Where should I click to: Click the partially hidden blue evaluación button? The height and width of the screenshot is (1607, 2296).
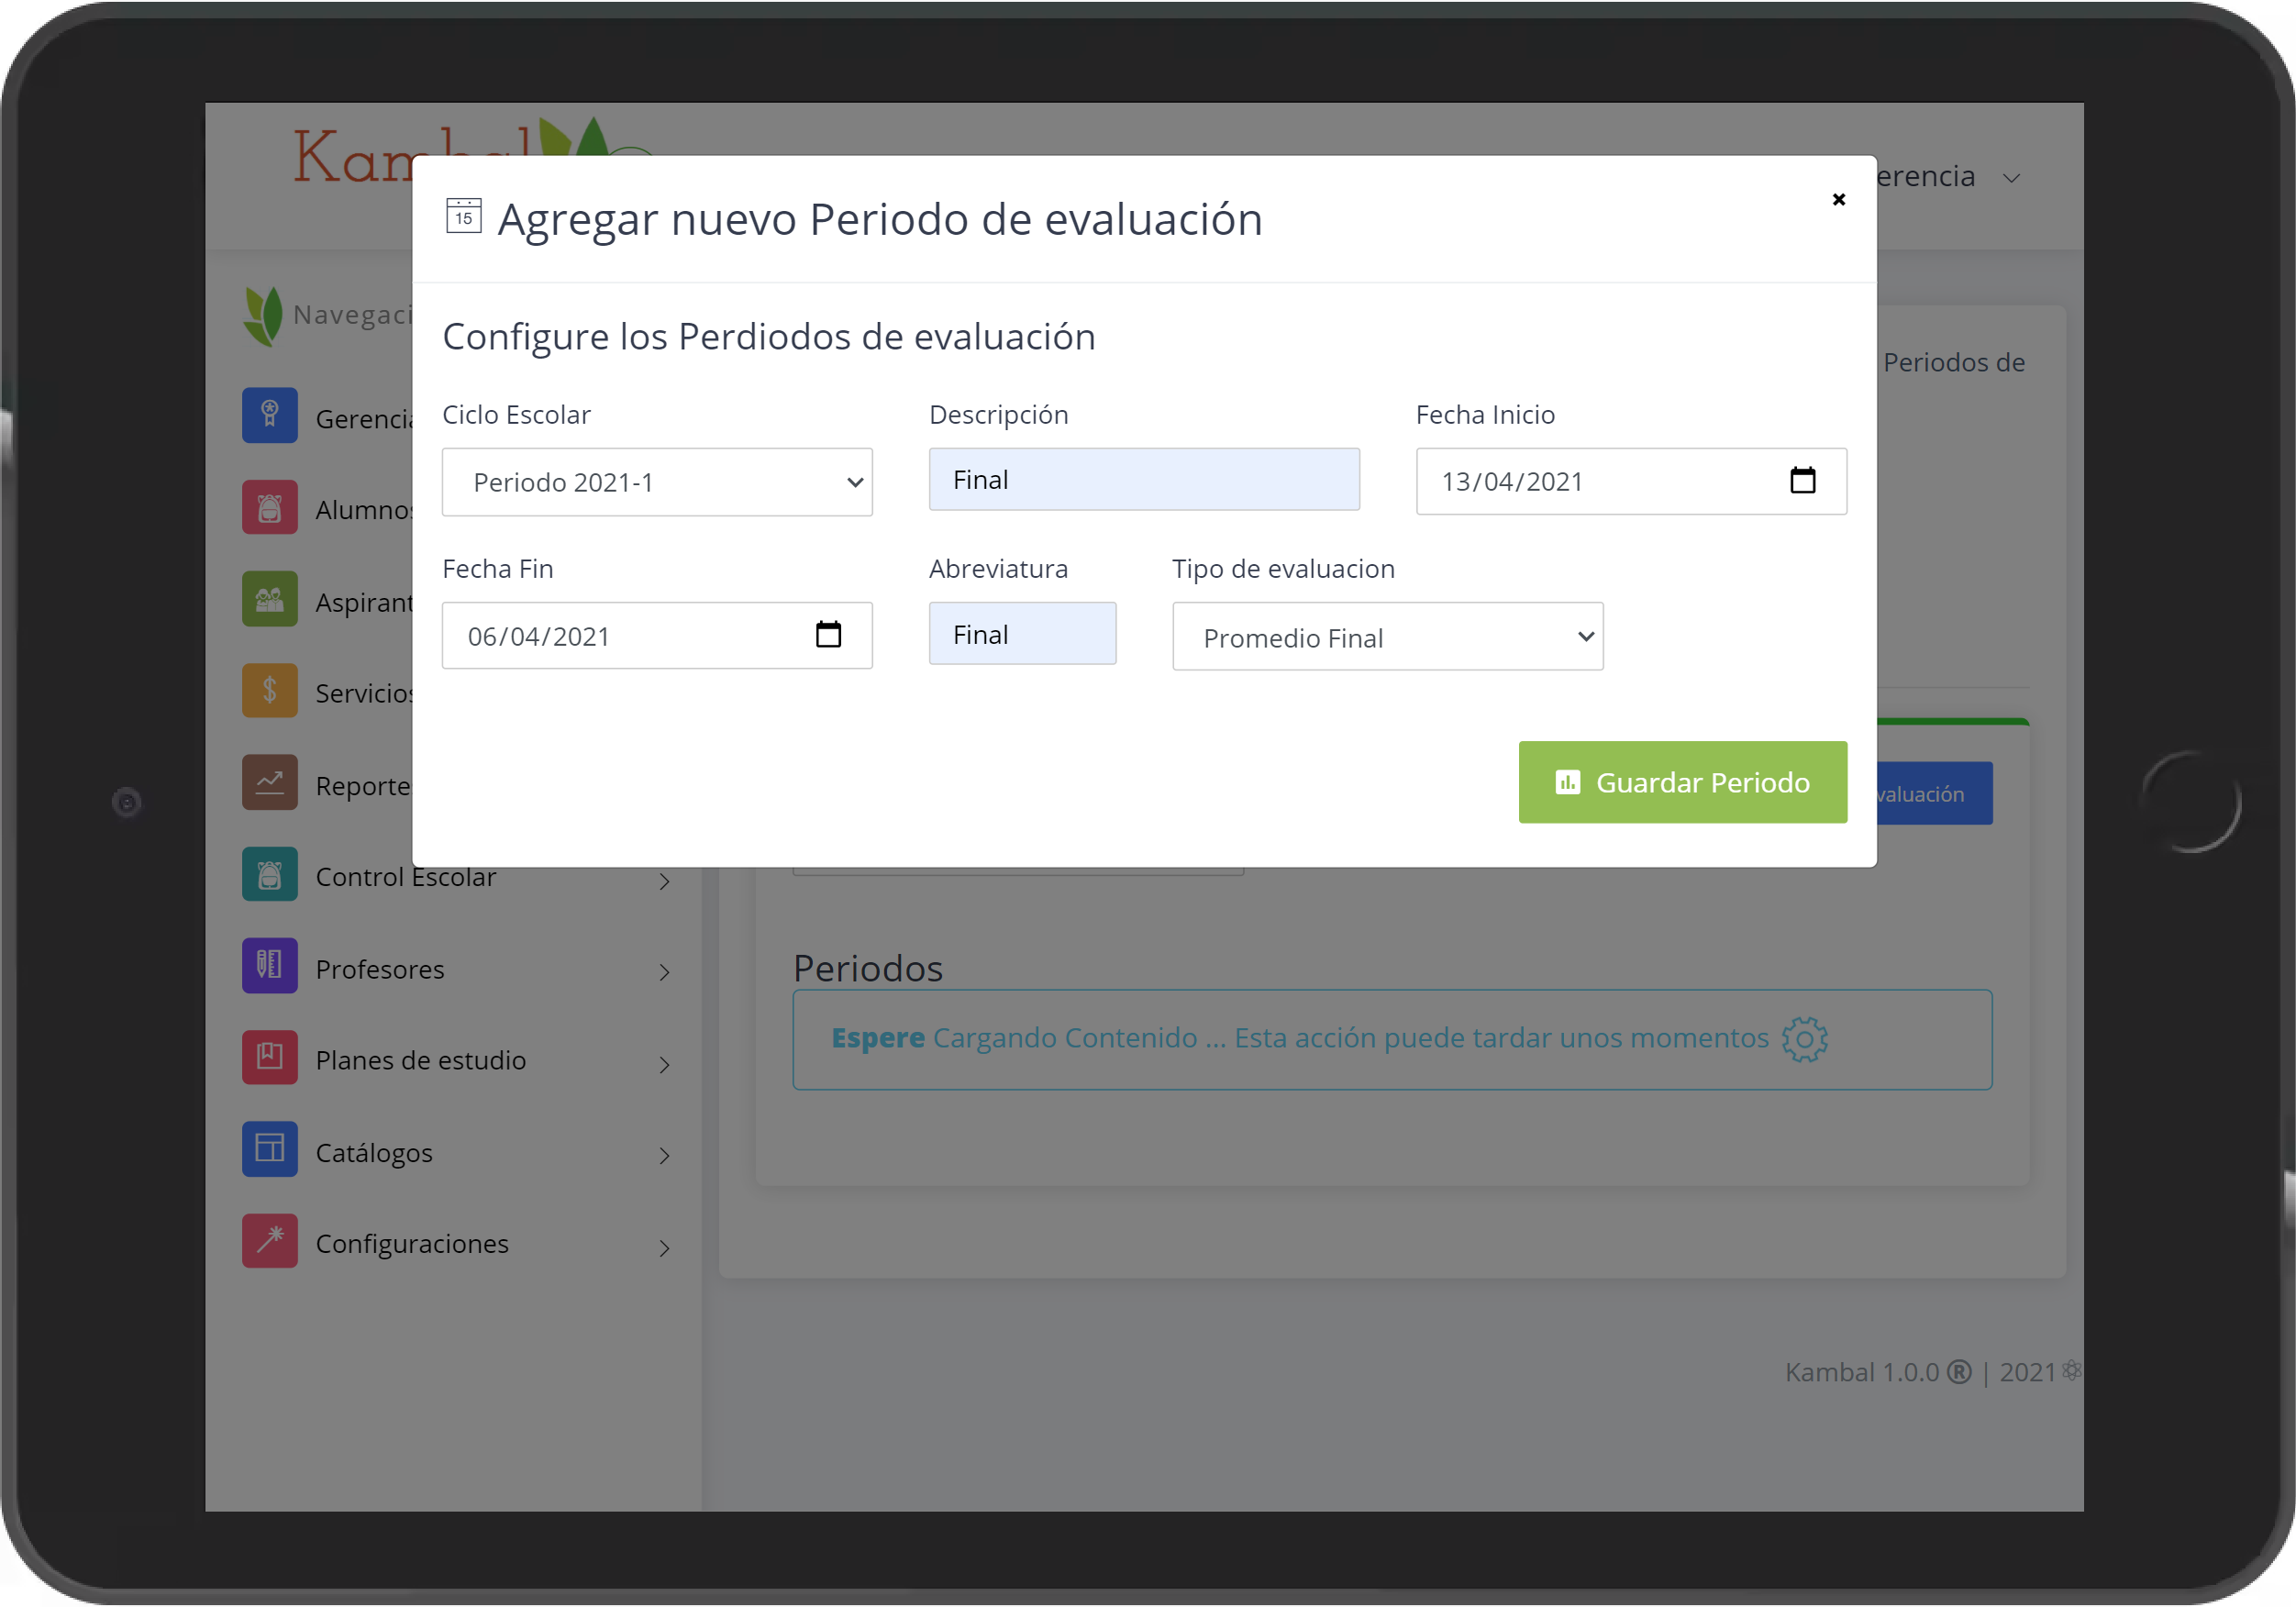point(1934,793)
